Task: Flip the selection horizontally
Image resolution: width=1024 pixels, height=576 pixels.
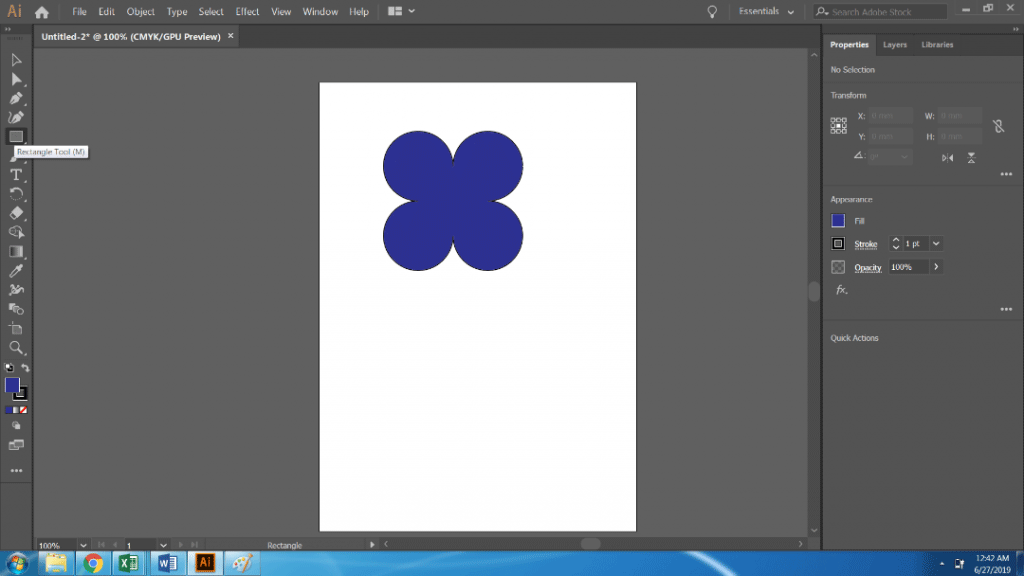Action: [x=947, y=158]
